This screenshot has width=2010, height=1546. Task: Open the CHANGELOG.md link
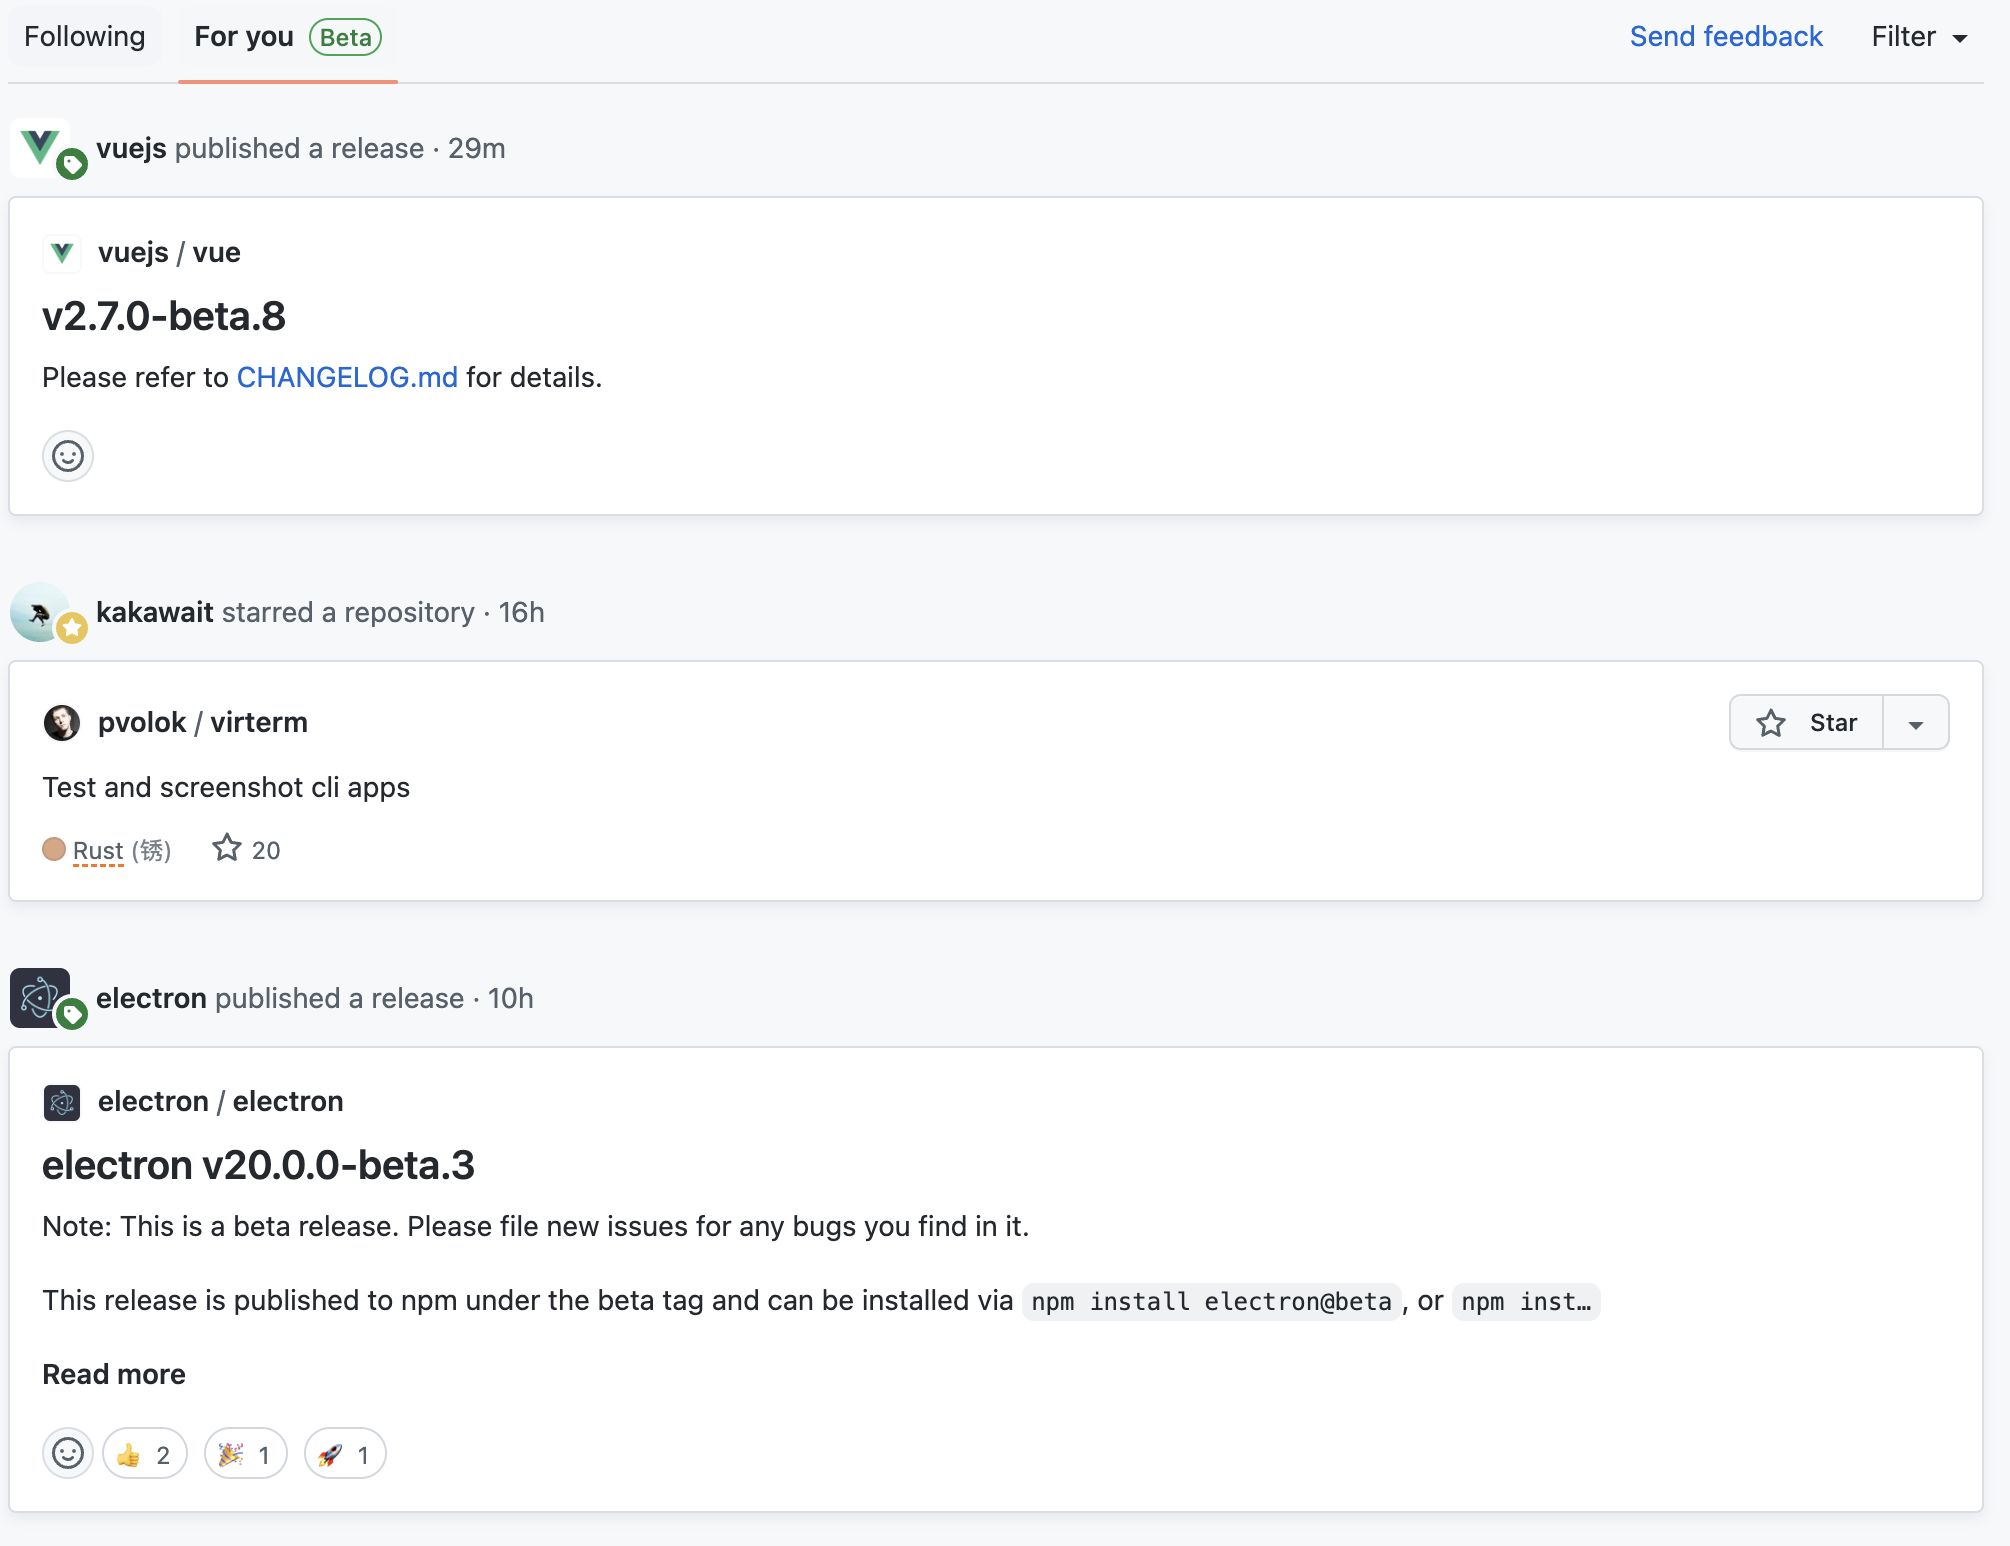coord(347,377)
